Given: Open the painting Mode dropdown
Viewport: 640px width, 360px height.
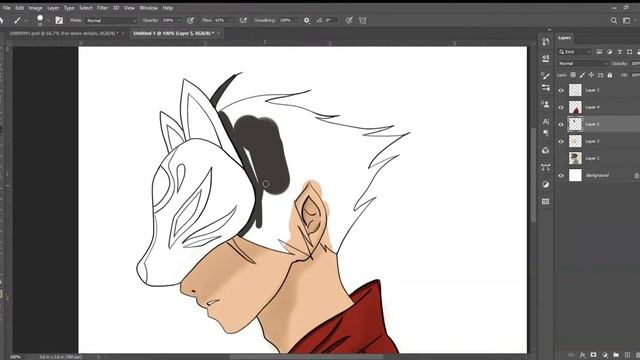Looking at the screenshot, I should (x=111, y=20).
